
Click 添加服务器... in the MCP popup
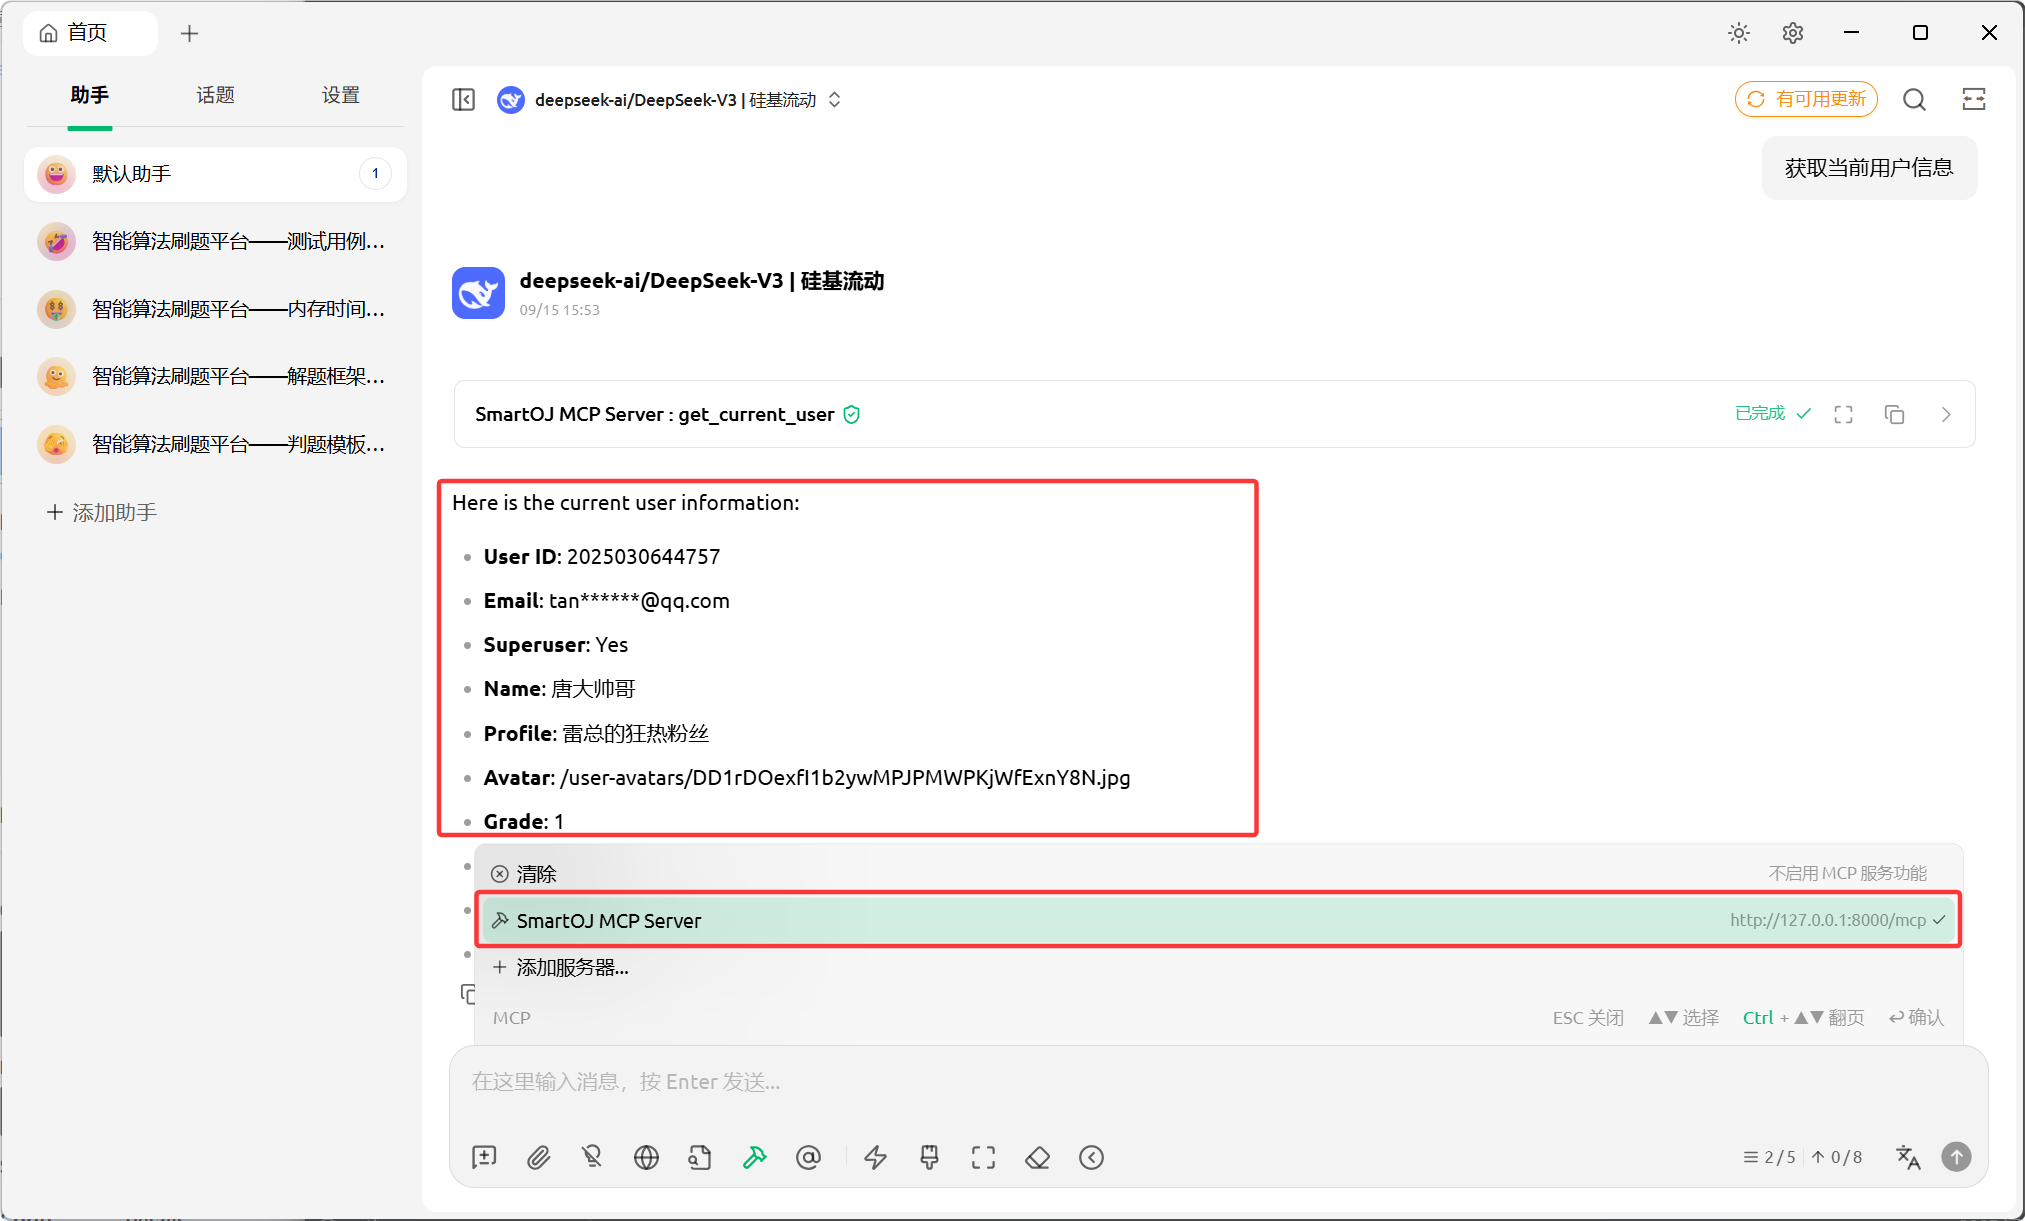[x=1218, y=967]
